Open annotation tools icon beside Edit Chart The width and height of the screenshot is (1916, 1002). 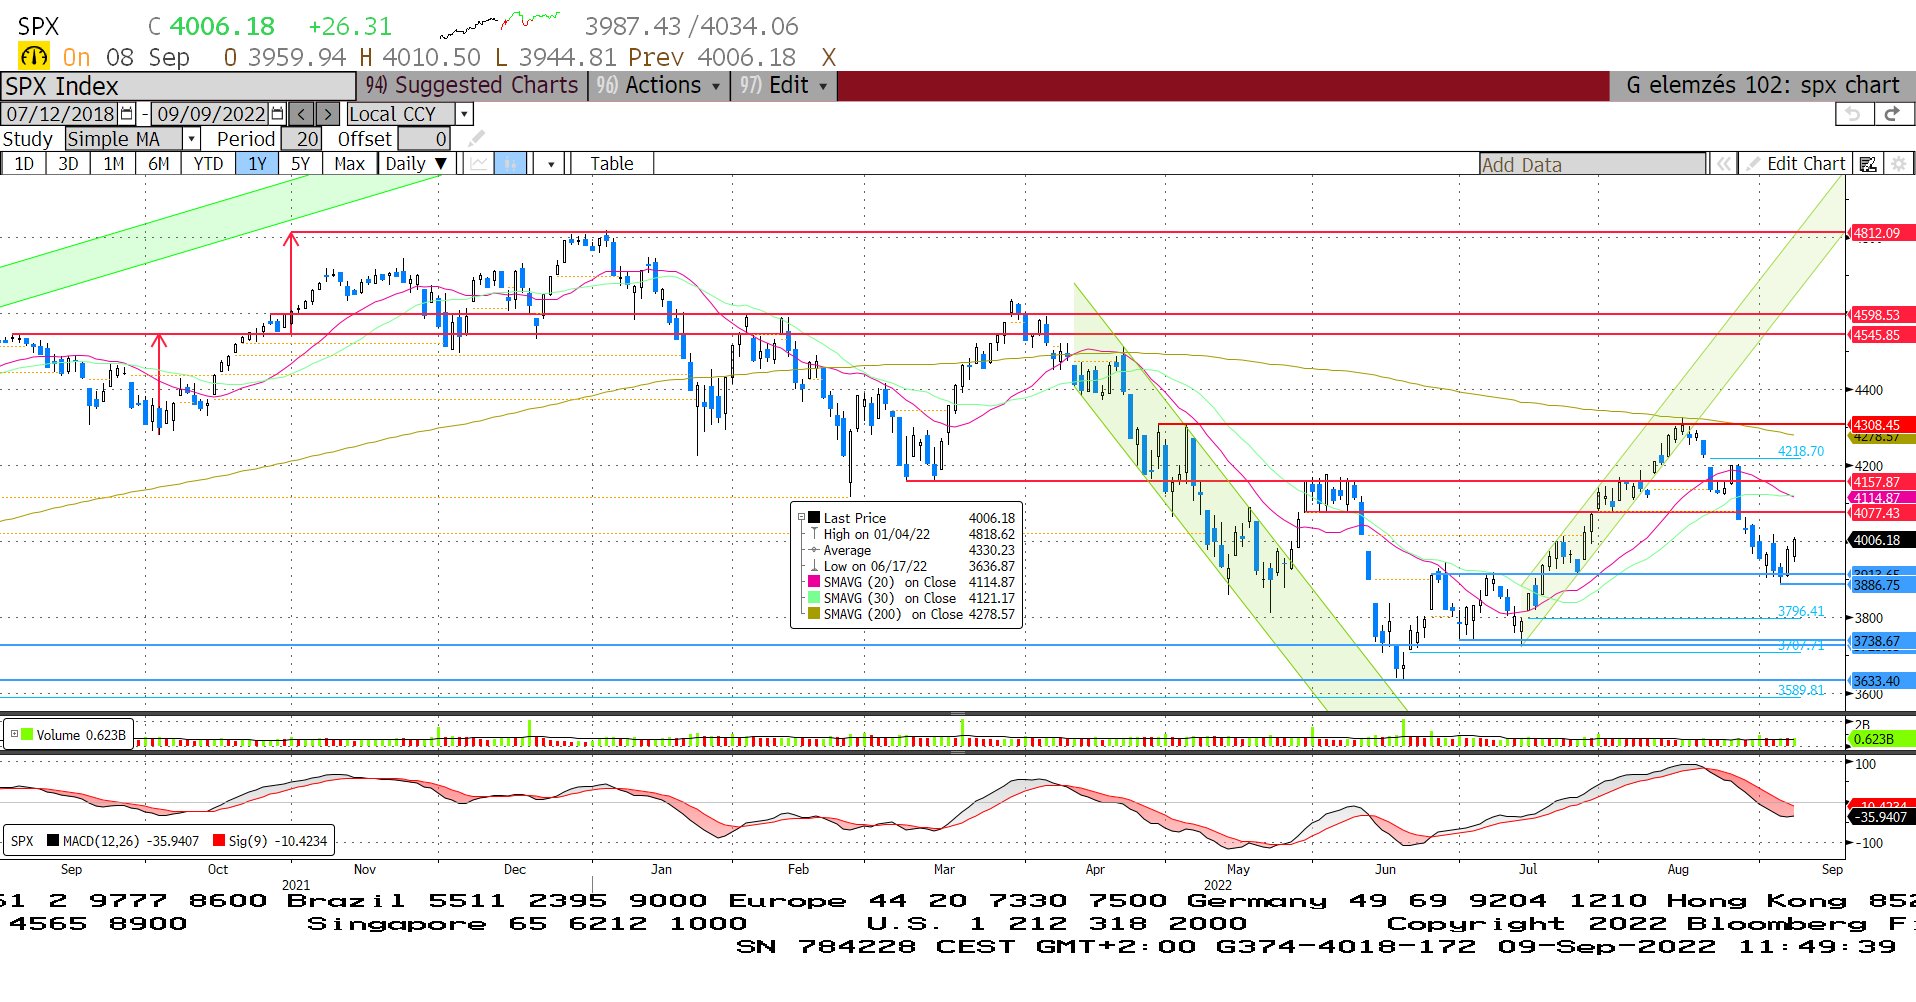pyautogui.click(x=1867, y=164)
